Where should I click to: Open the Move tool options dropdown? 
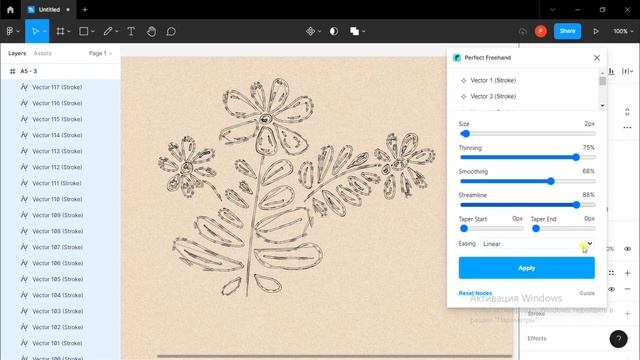[44, 31]
